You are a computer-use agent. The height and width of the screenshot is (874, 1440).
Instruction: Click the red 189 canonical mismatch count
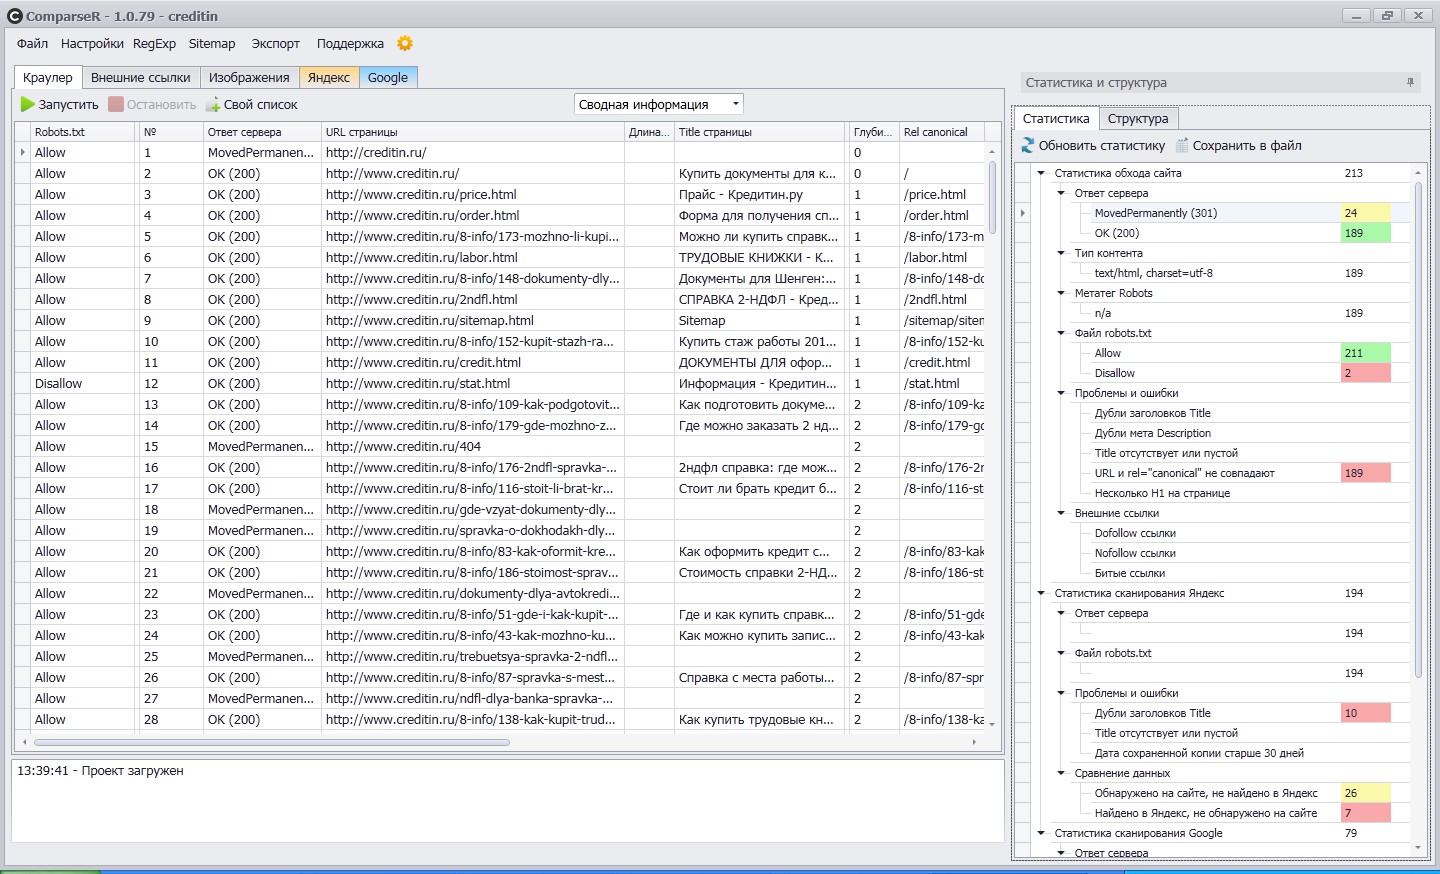point(1364,473)
